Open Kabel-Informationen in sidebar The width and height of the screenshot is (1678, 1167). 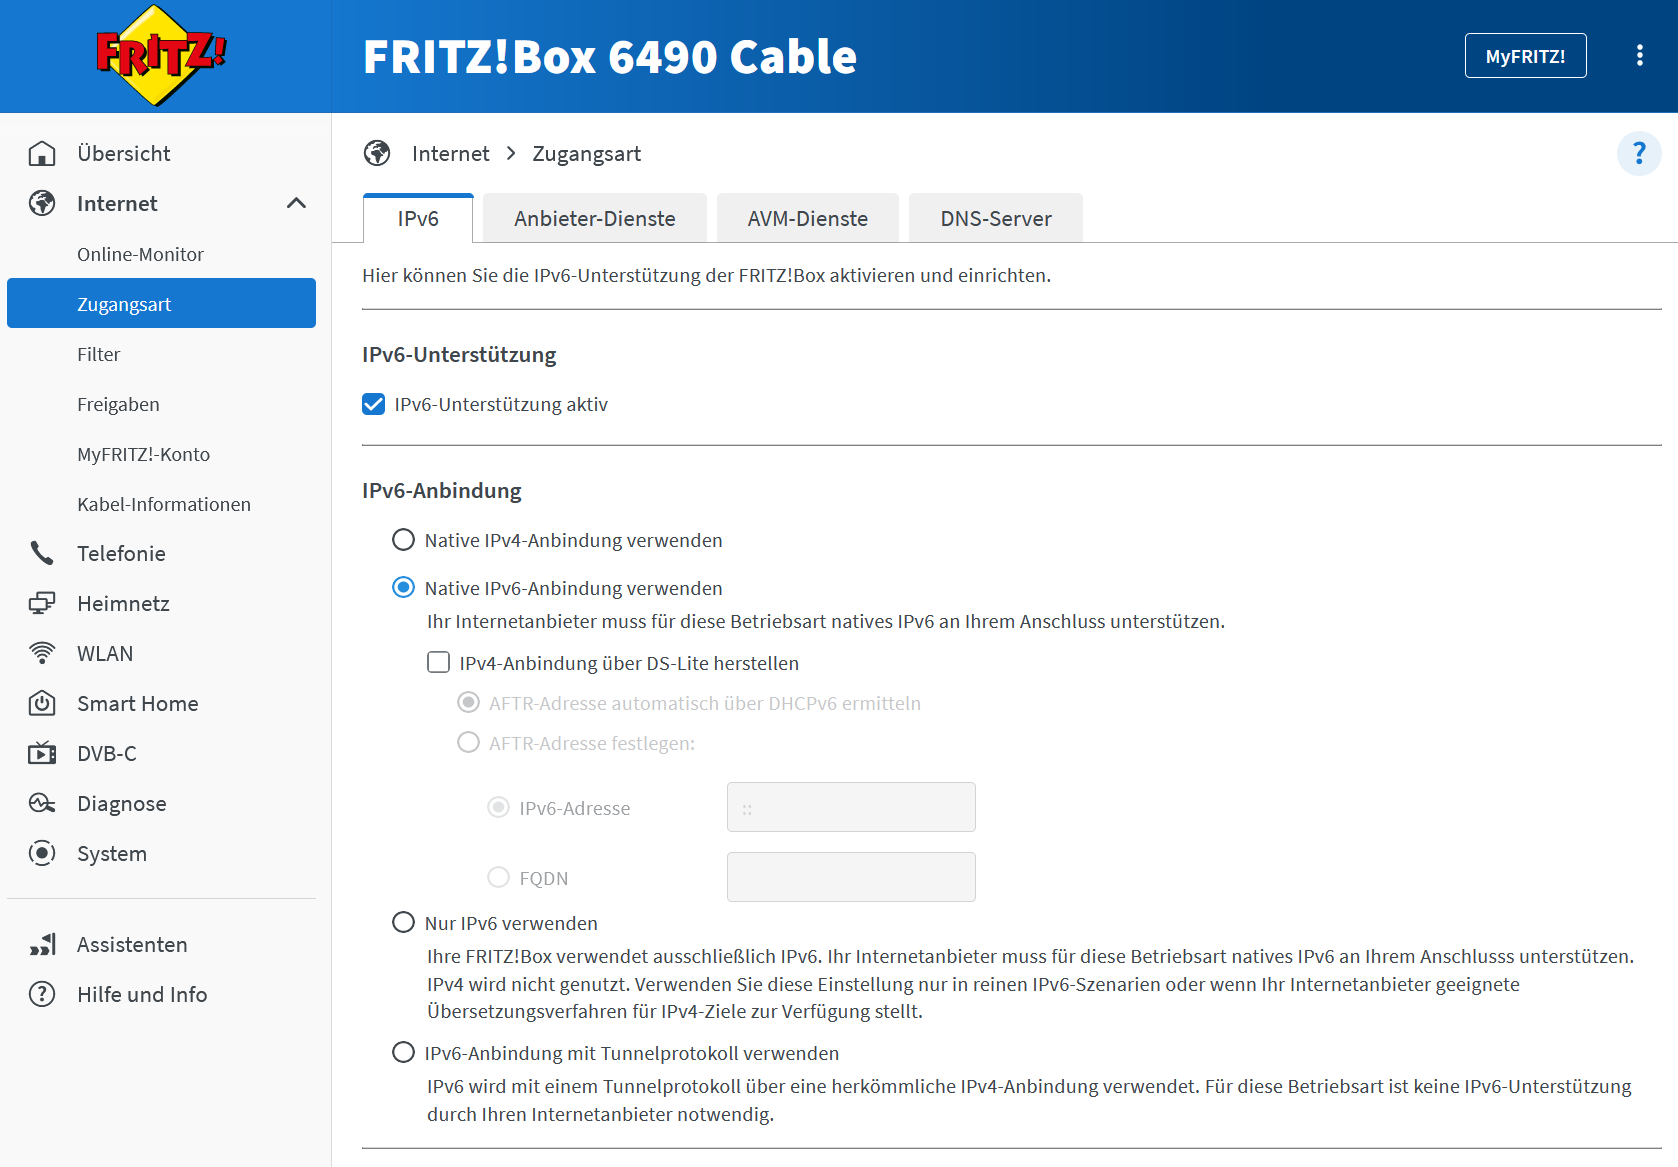tap(164, 504)
